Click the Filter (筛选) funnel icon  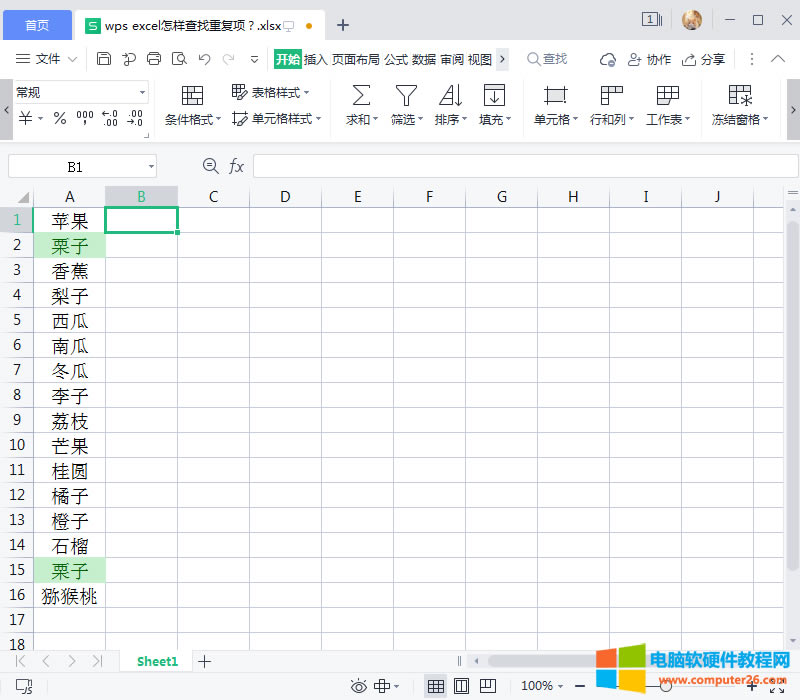pos(405,96)
